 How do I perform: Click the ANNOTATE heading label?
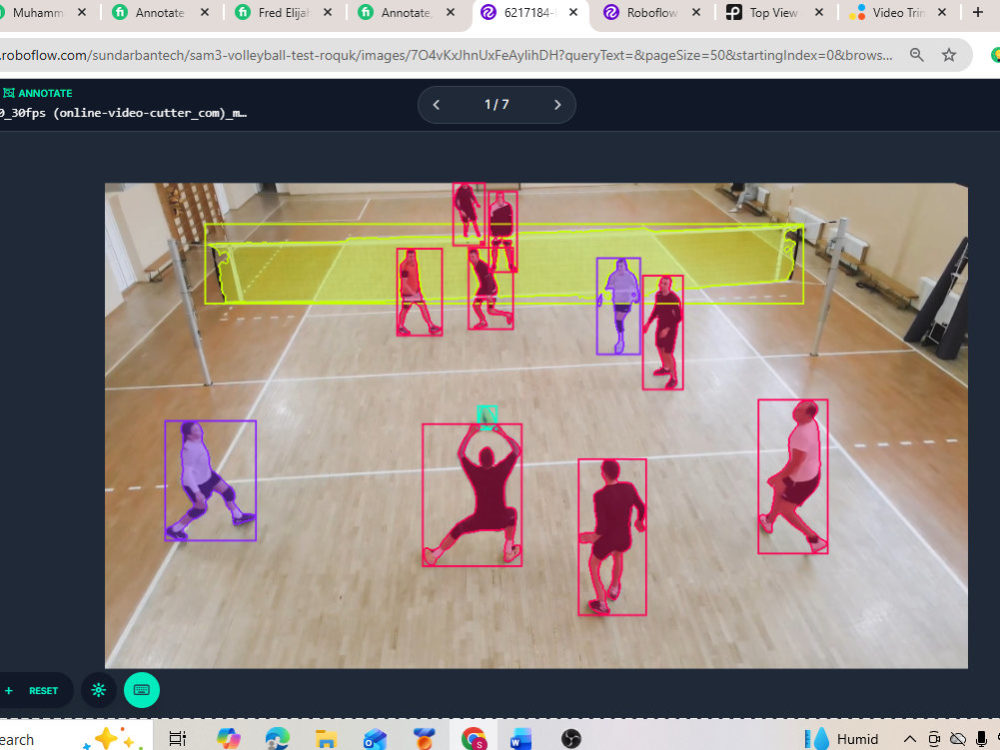point(45,93)
